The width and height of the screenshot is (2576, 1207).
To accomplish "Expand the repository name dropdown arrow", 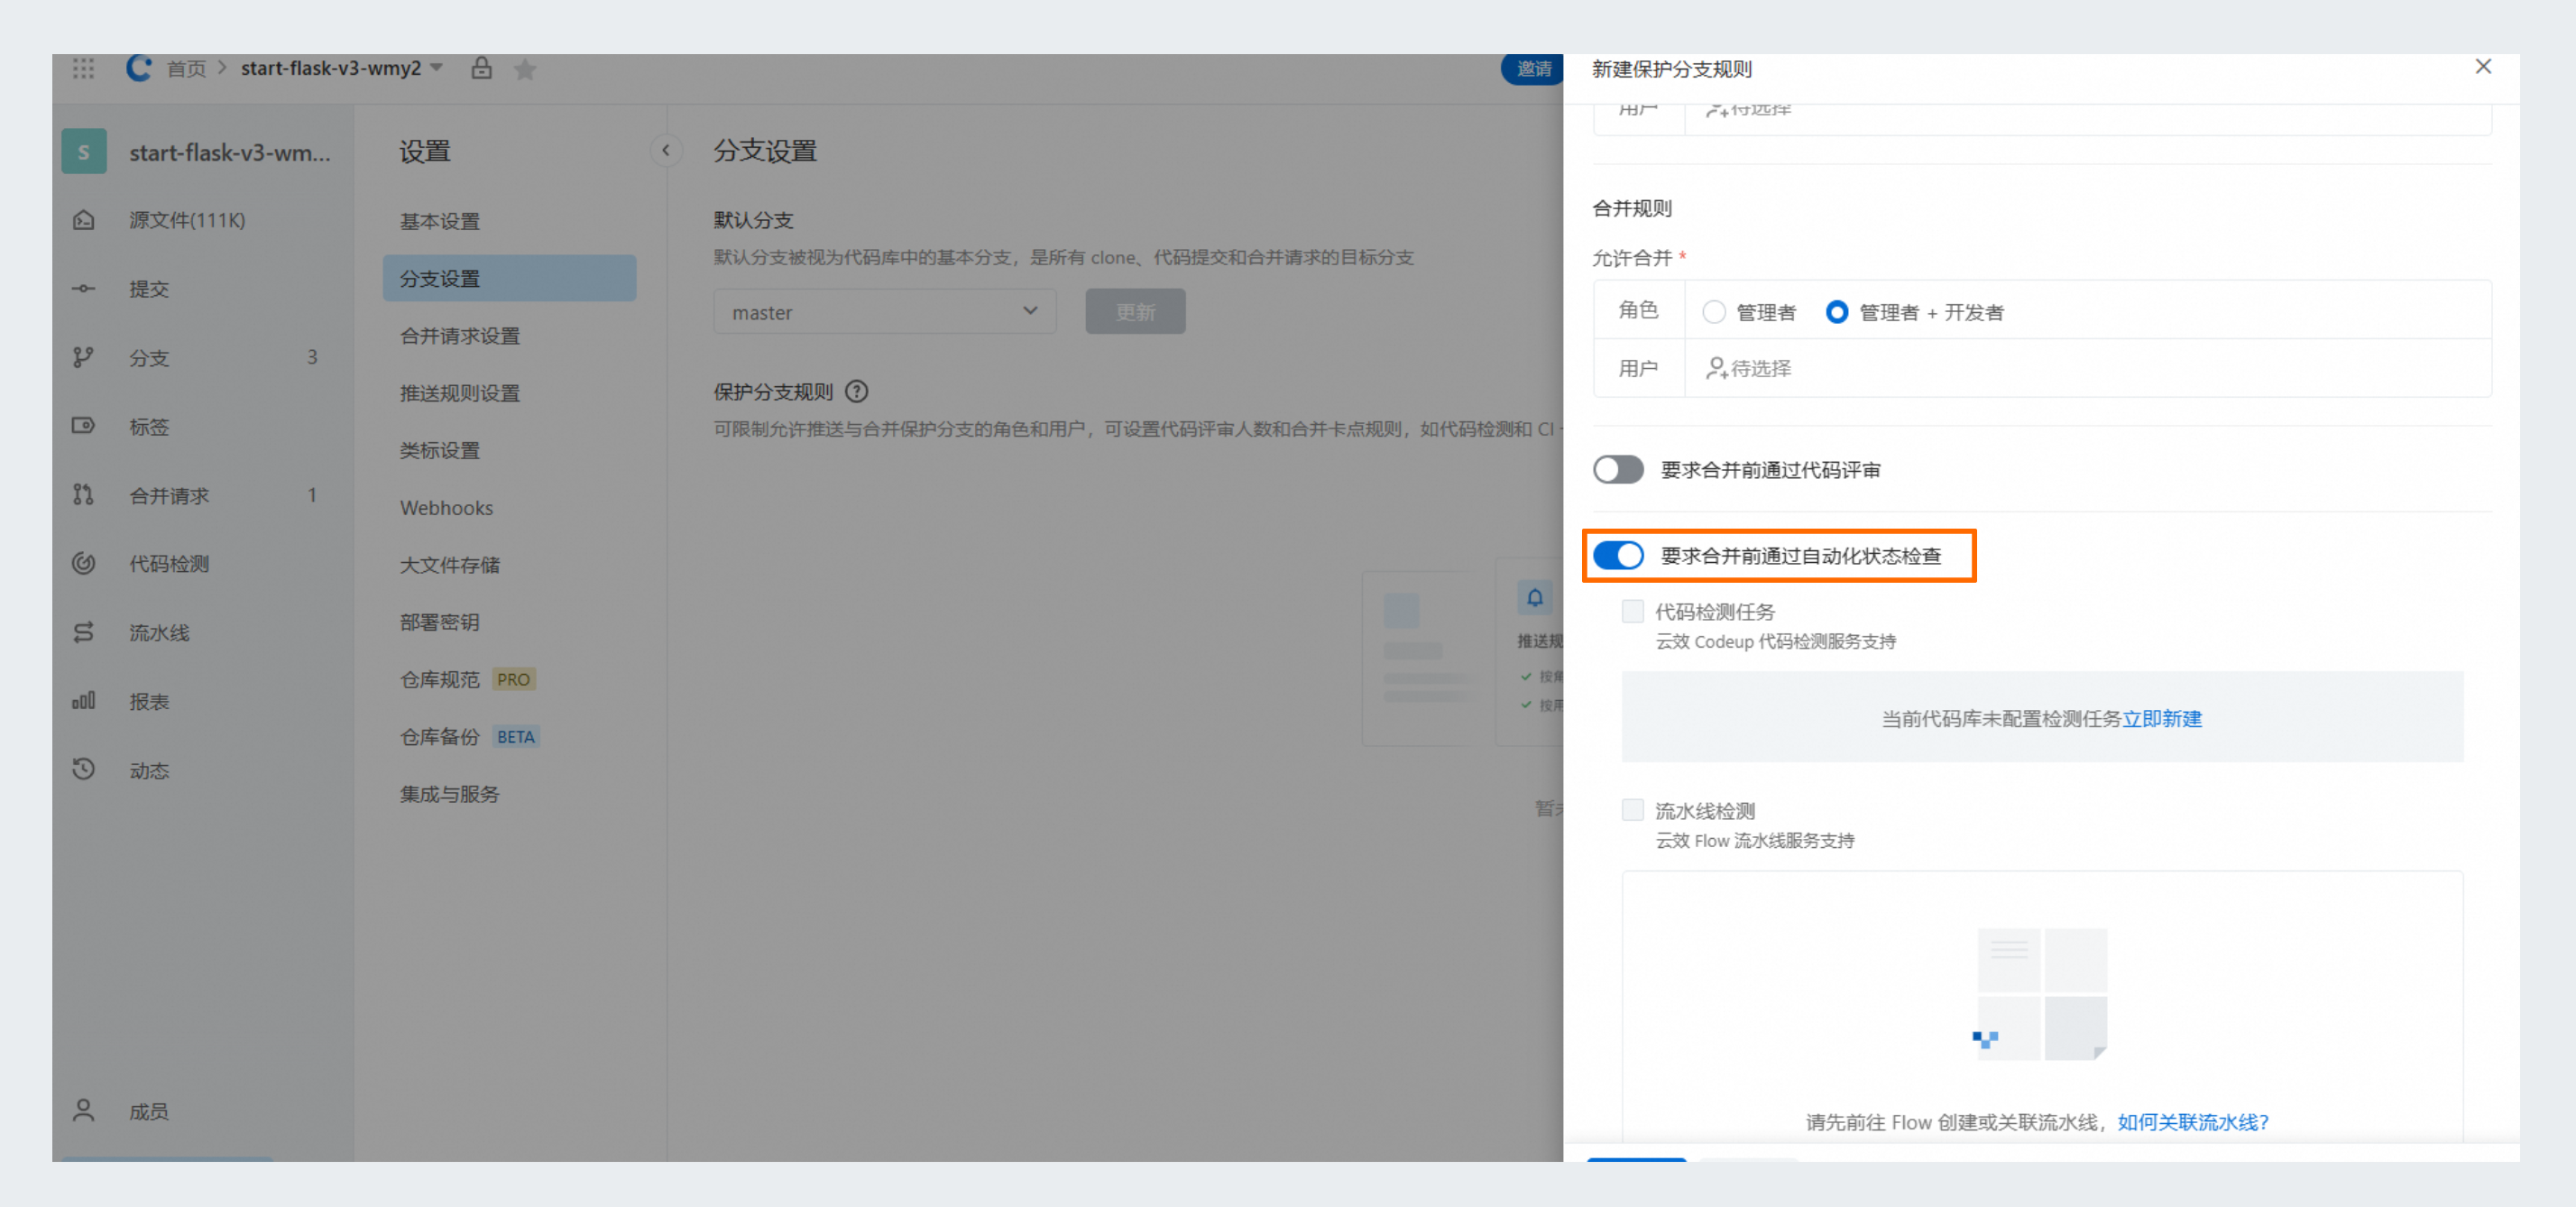I will tap(436, 68).
